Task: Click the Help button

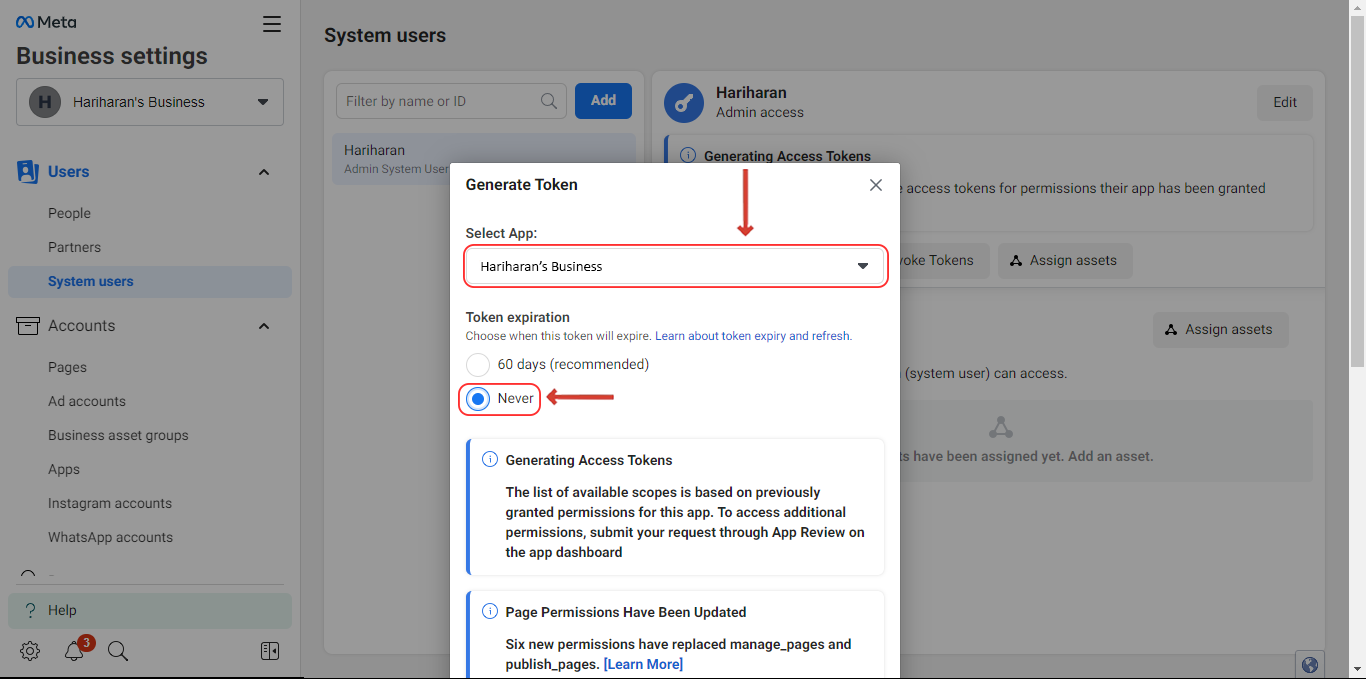Action: pos(150,610)
